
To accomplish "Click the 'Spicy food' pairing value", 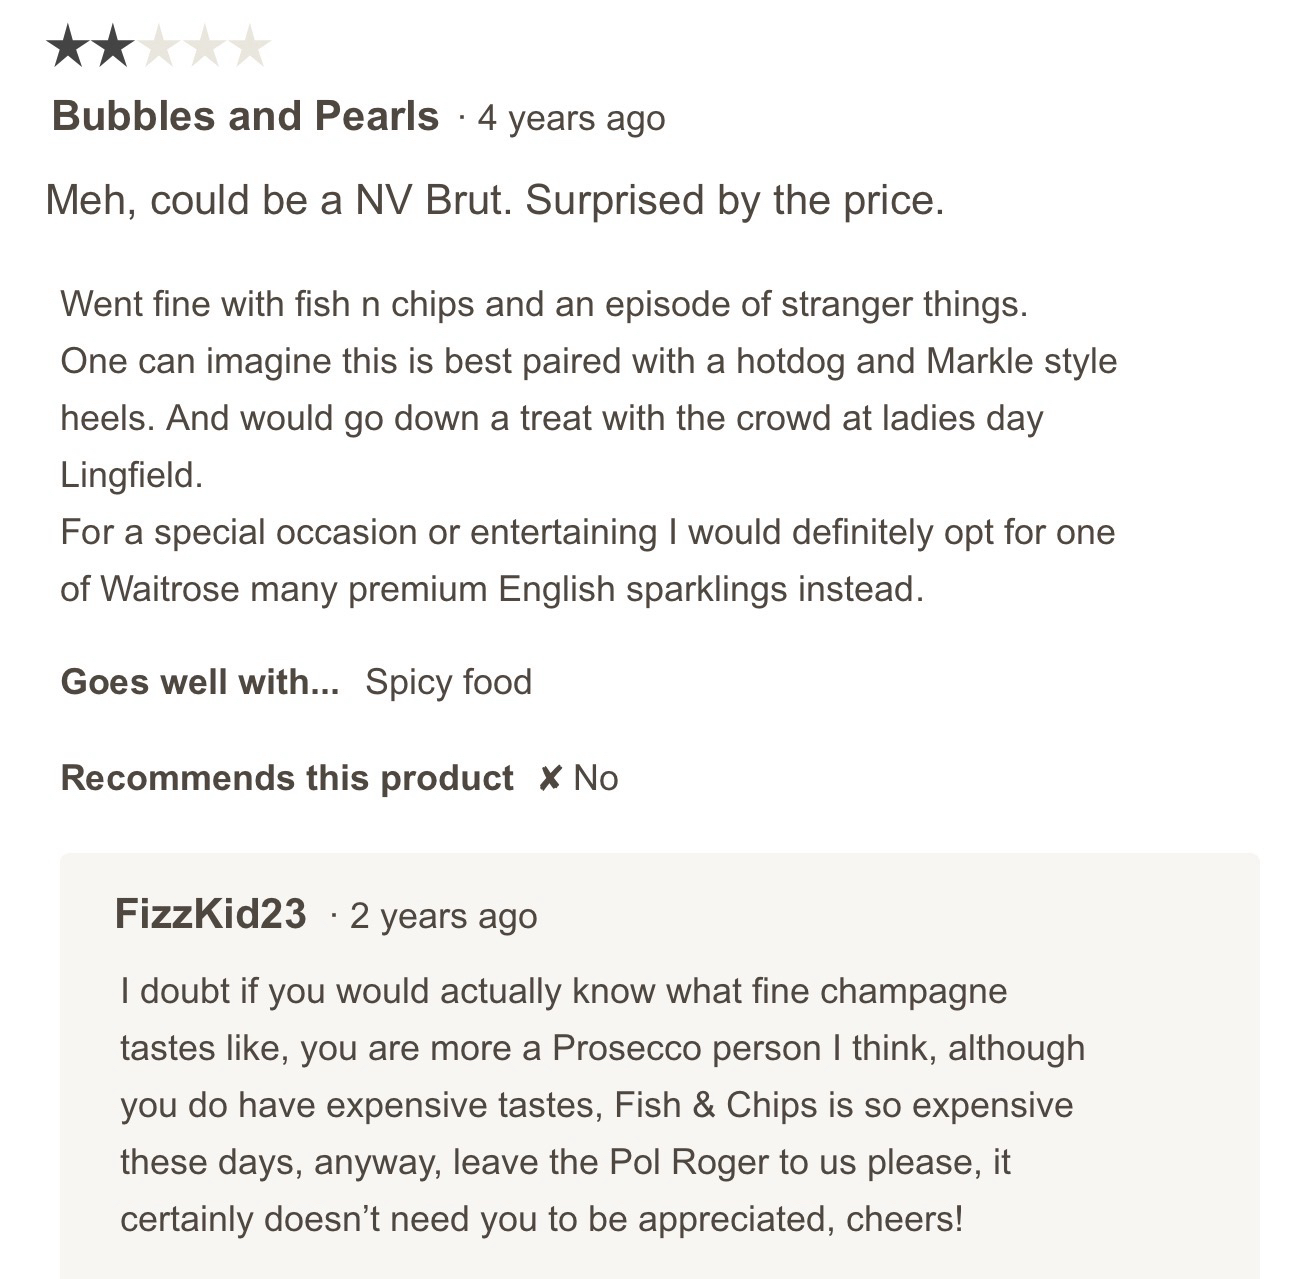I will tap(448, 682).
